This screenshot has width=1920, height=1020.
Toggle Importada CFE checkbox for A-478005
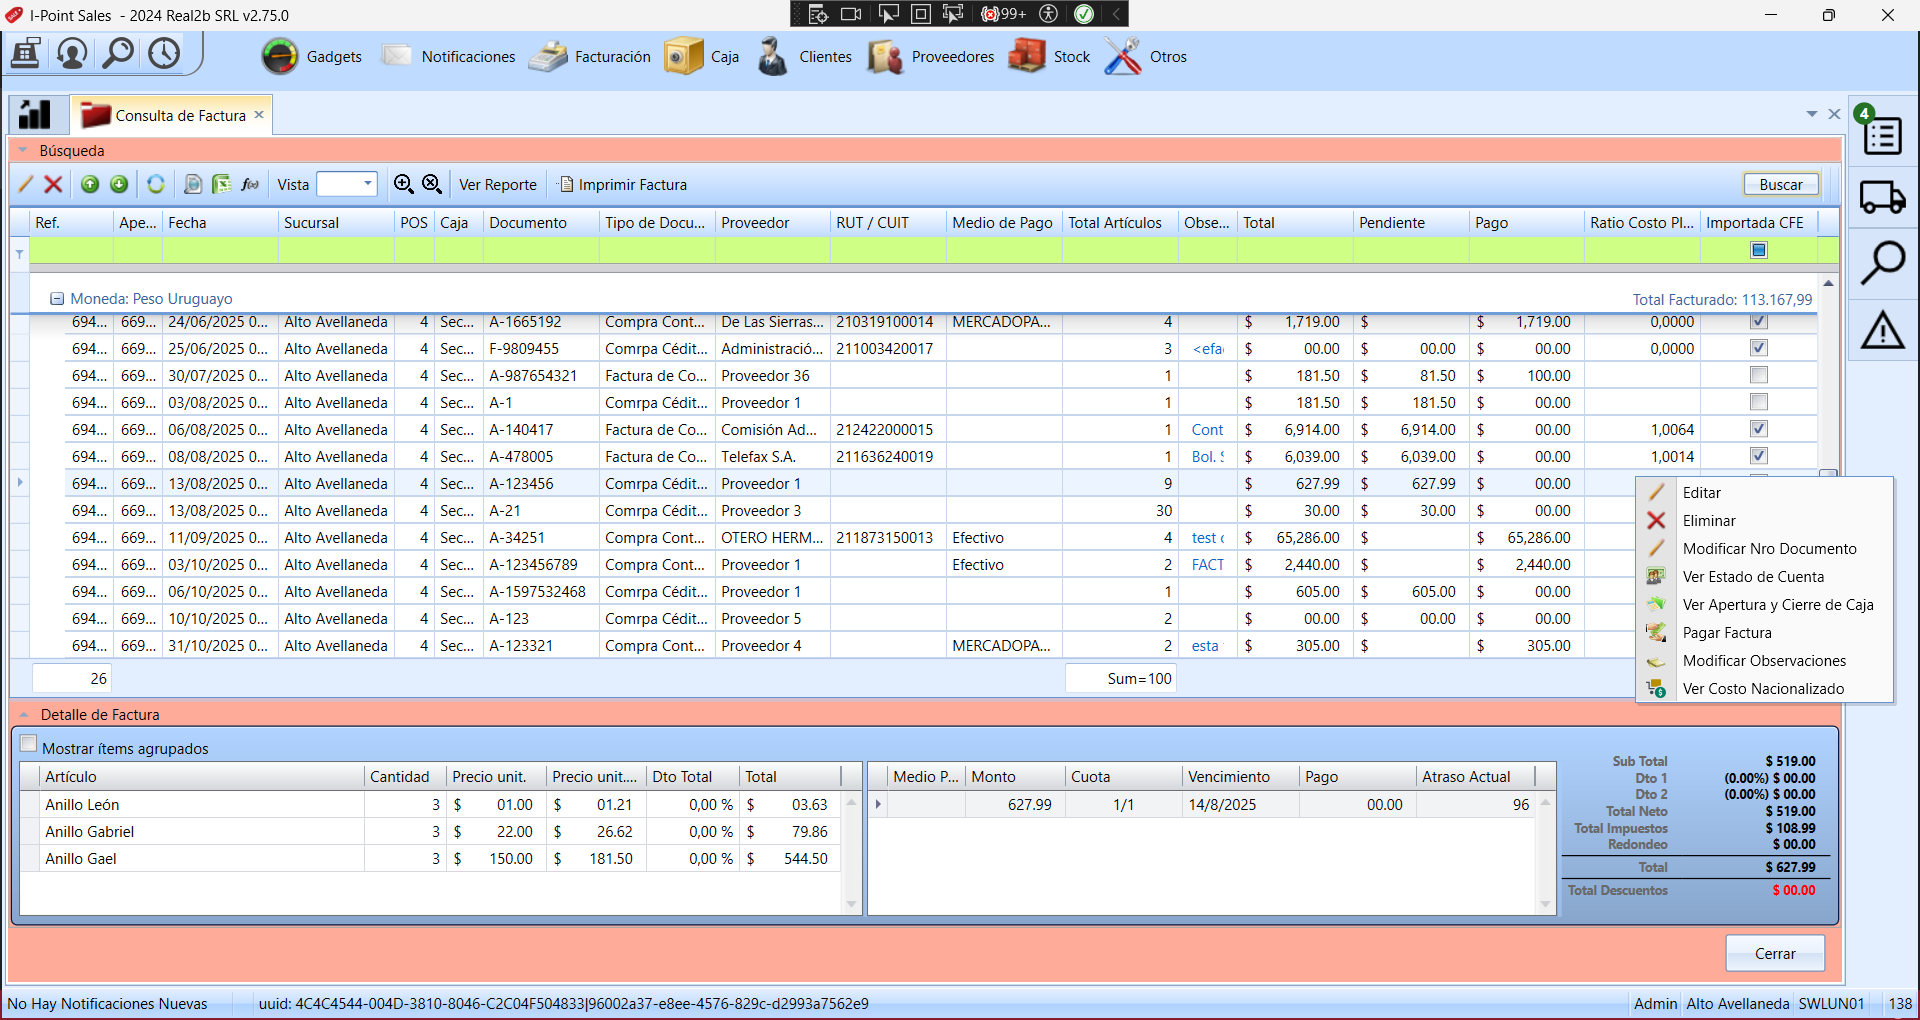pos(1759,456)
